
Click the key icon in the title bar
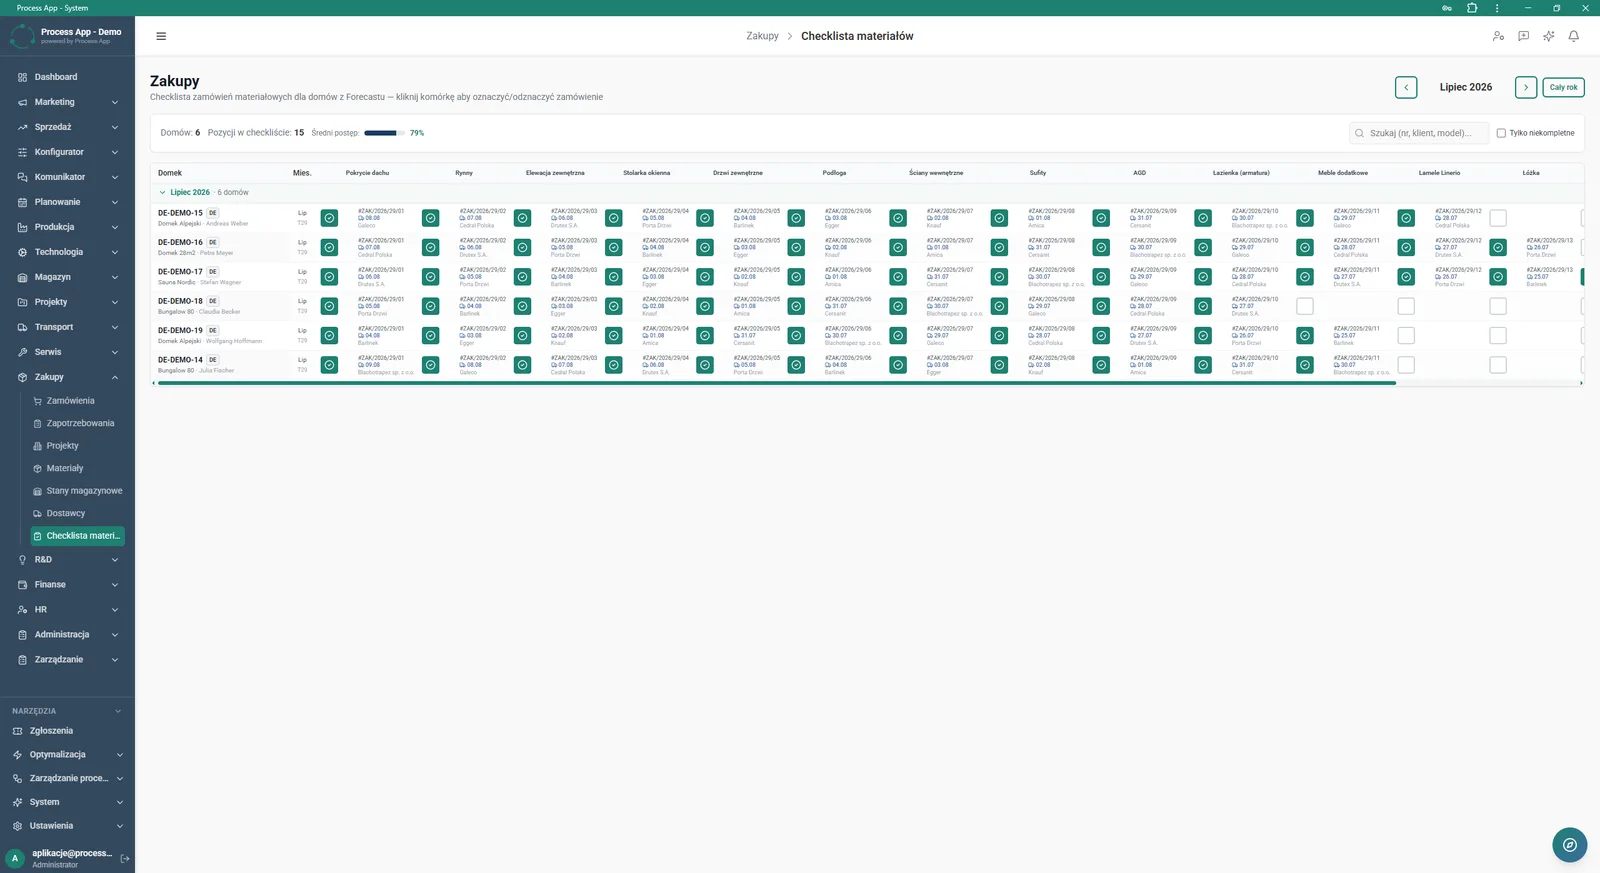(x=1446, y=8)
